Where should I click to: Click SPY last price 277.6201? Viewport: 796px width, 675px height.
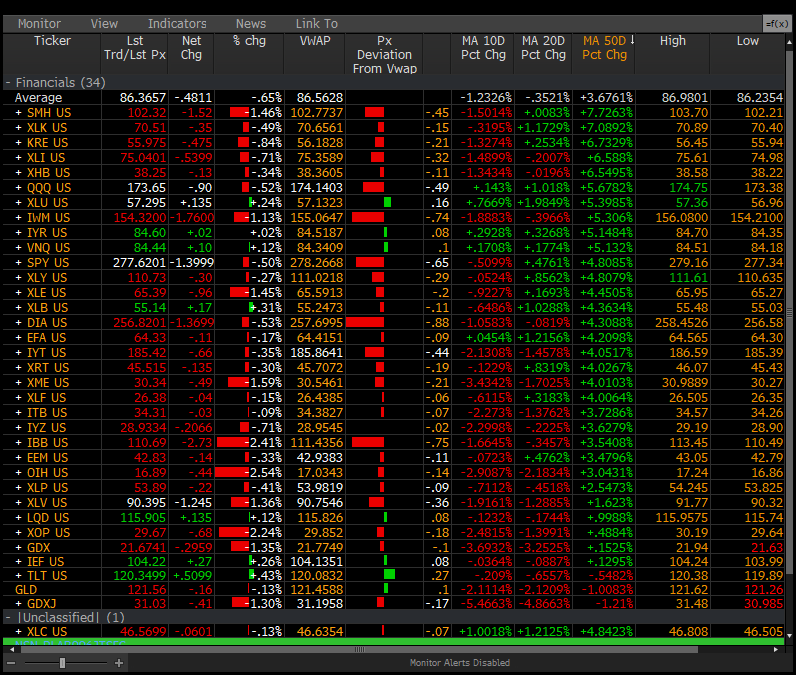(x=139, y=263)
